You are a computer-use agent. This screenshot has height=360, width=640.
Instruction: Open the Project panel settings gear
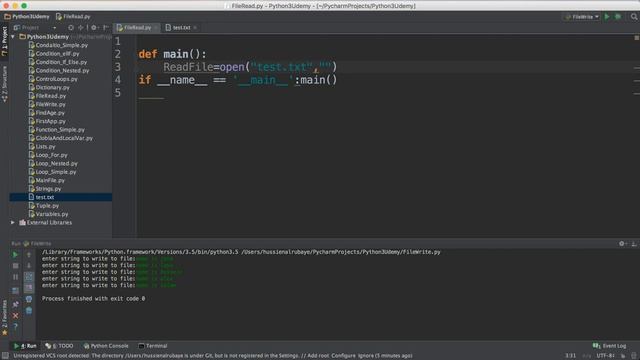tap(94, 27)
